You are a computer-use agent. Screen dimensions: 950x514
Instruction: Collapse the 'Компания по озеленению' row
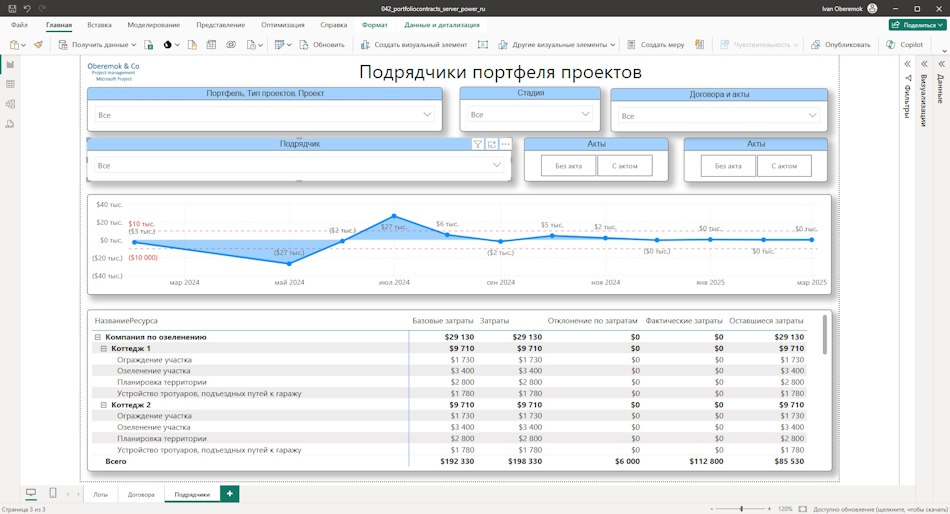98,337
